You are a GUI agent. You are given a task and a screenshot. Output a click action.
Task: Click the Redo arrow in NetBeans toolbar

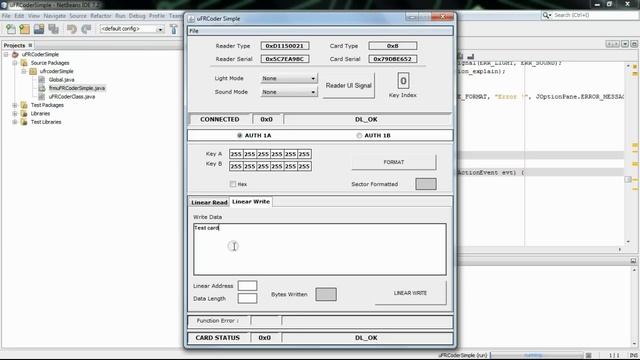86,29
